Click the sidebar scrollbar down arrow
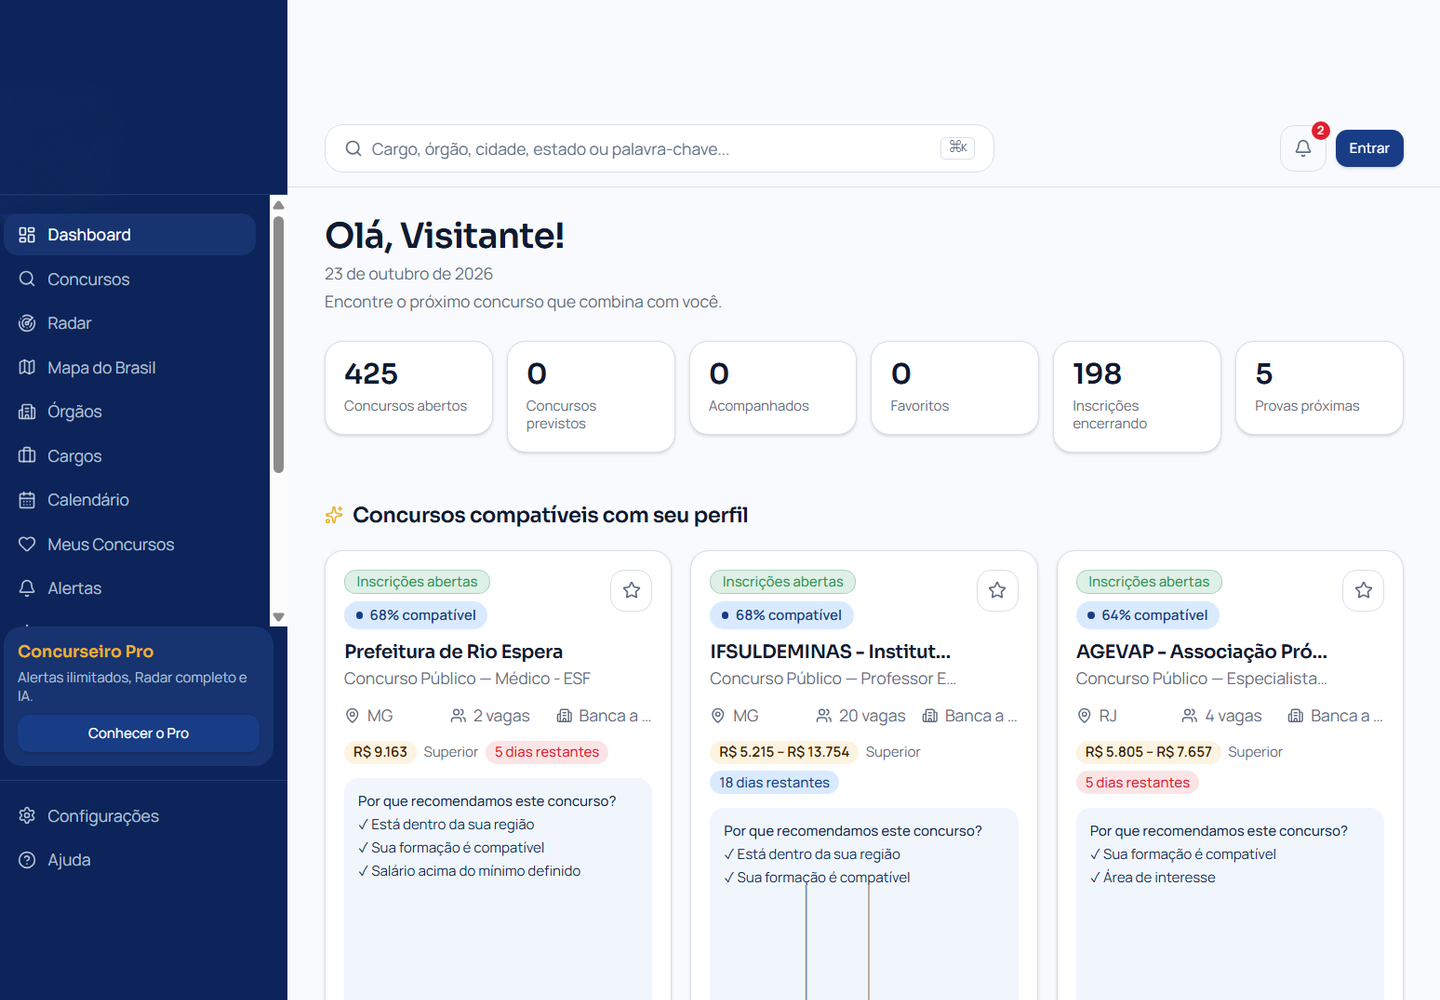The image size is (1440, 1000). [279, 618]
